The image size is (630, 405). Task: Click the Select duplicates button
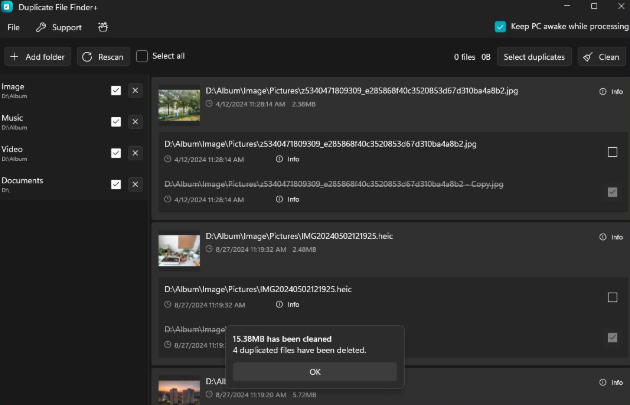[534, 57]
